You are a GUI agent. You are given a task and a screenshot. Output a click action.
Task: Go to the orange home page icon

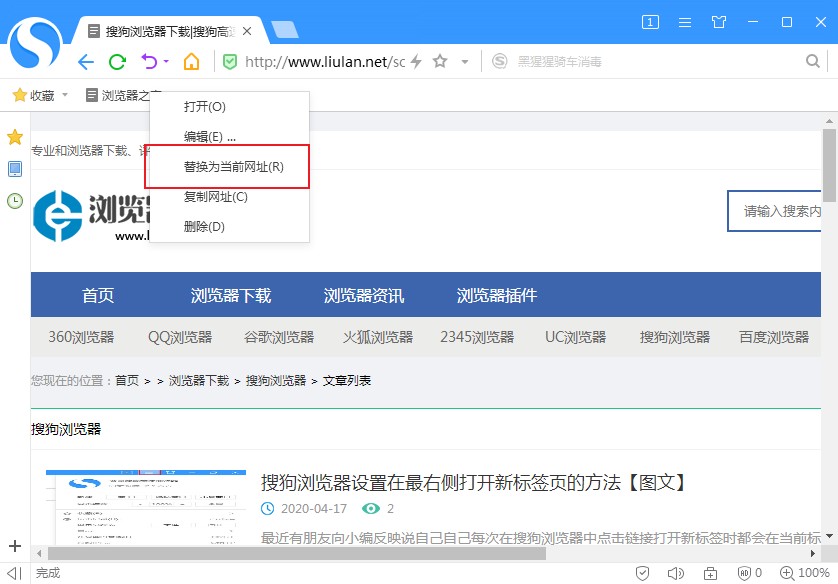point(191,62)
